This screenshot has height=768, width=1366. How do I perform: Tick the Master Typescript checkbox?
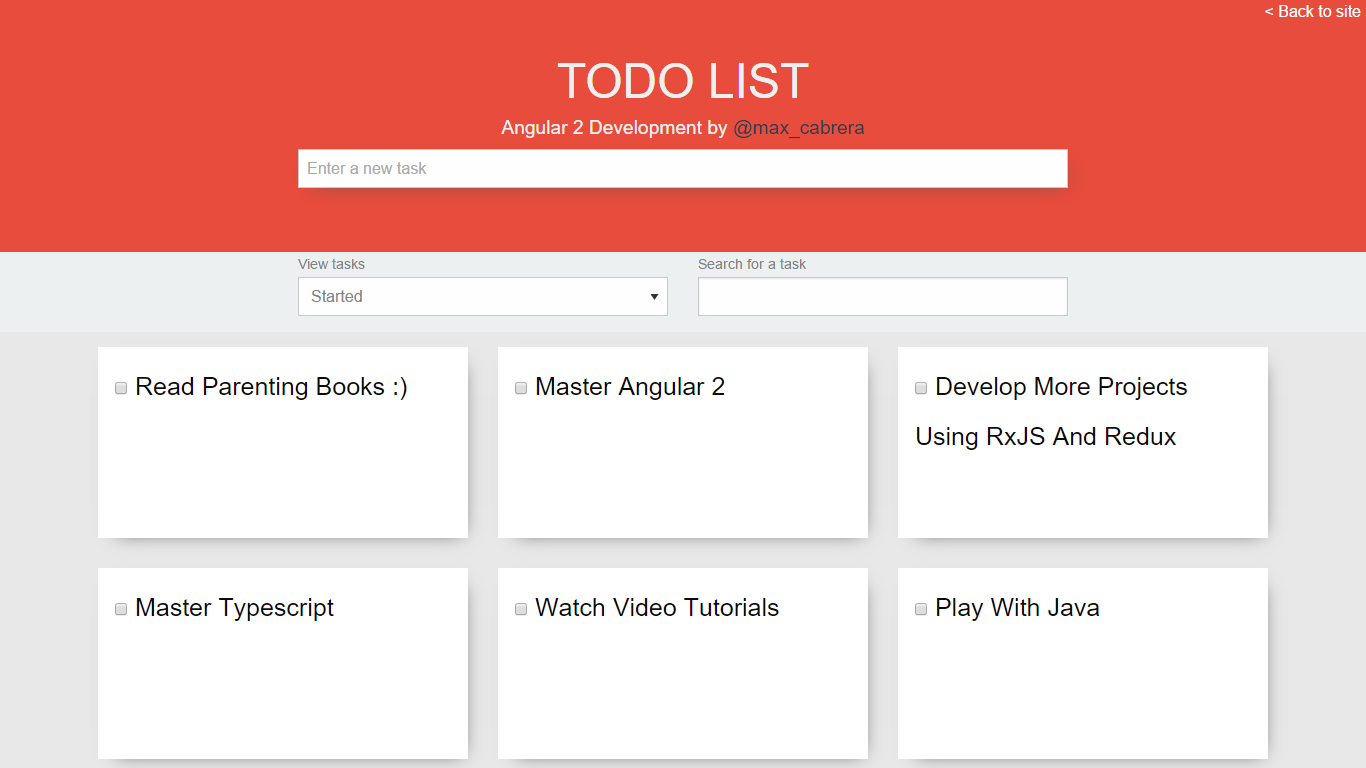tap(120, 608)
